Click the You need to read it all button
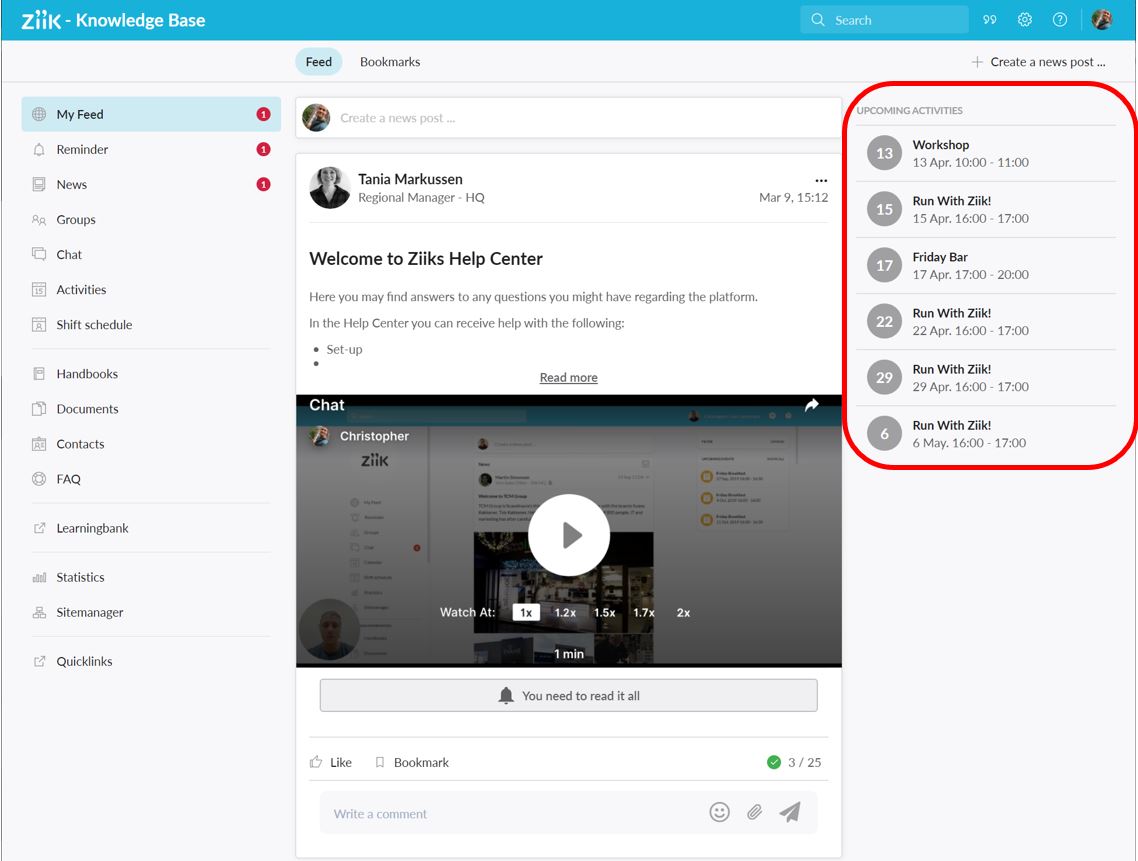Viewport: 1138px width, 861px height. click(568, 695)
